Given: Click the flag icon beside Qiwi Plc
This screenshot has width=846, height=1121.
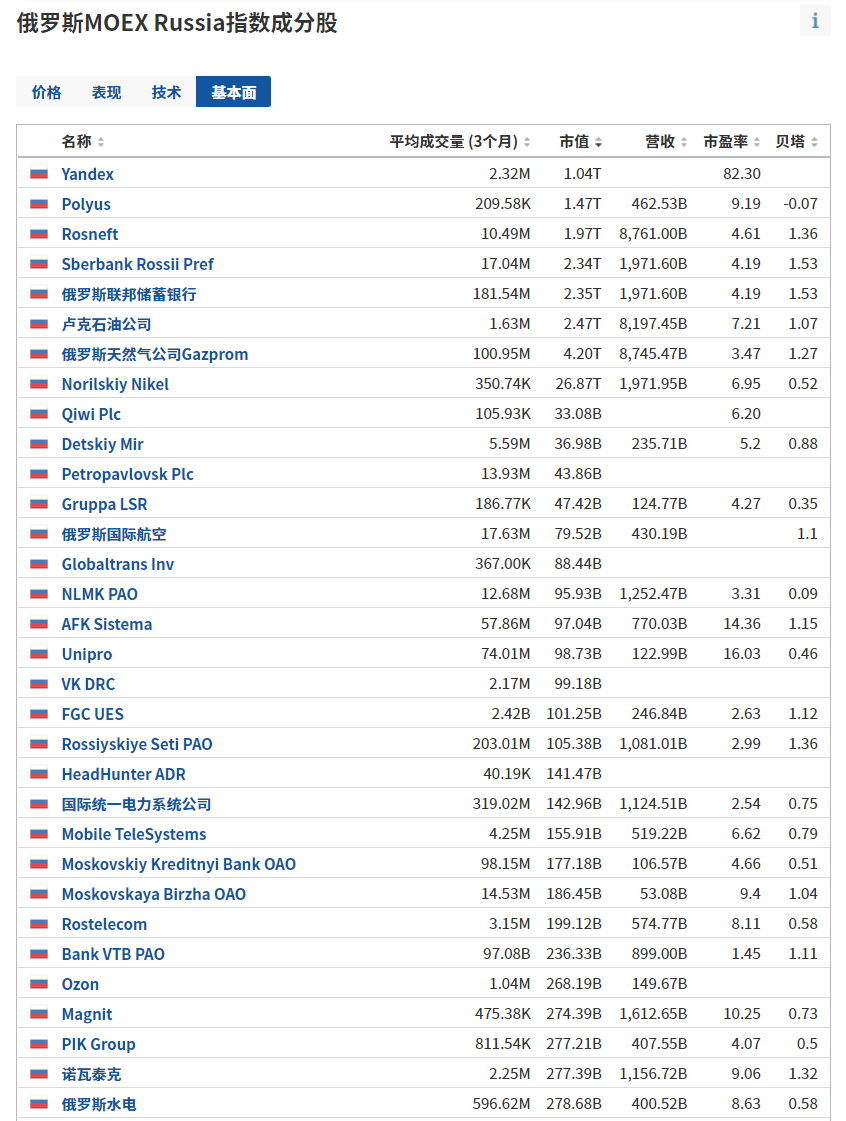Looking at the screenshot, I should [x=39, y=414].
